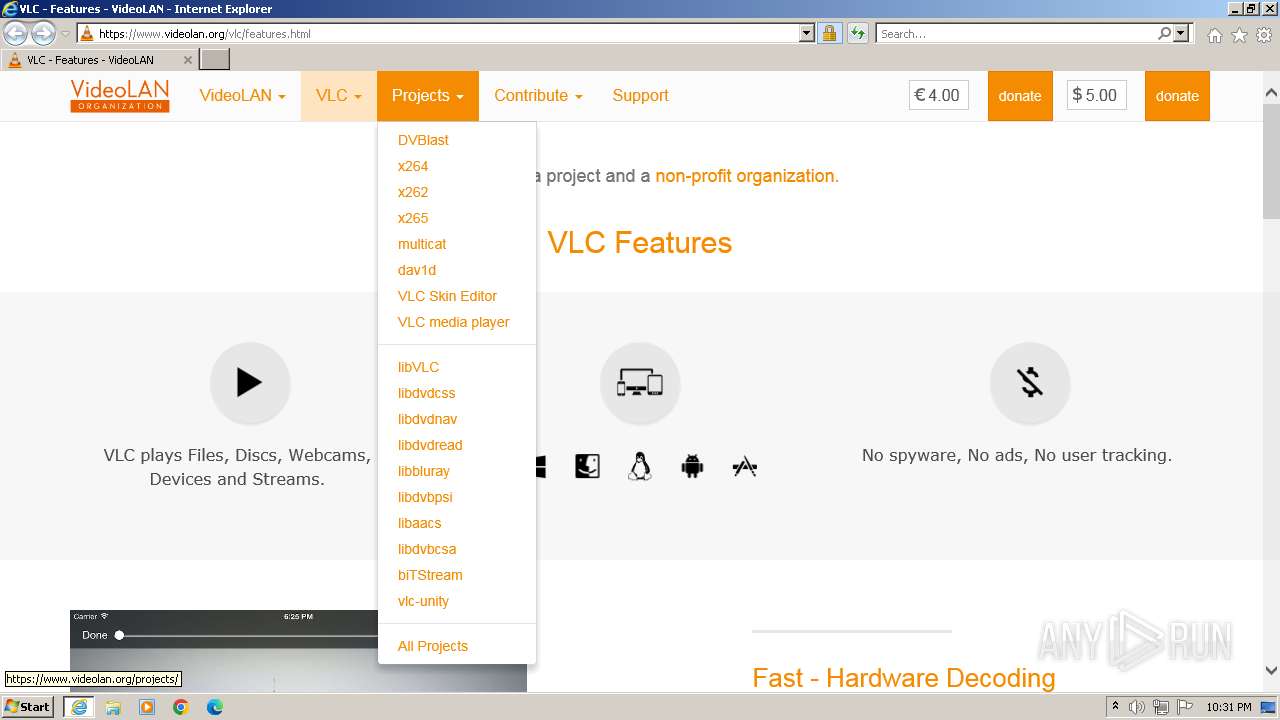Choose dav1d in Projects menu

click(x=417, y=270)
